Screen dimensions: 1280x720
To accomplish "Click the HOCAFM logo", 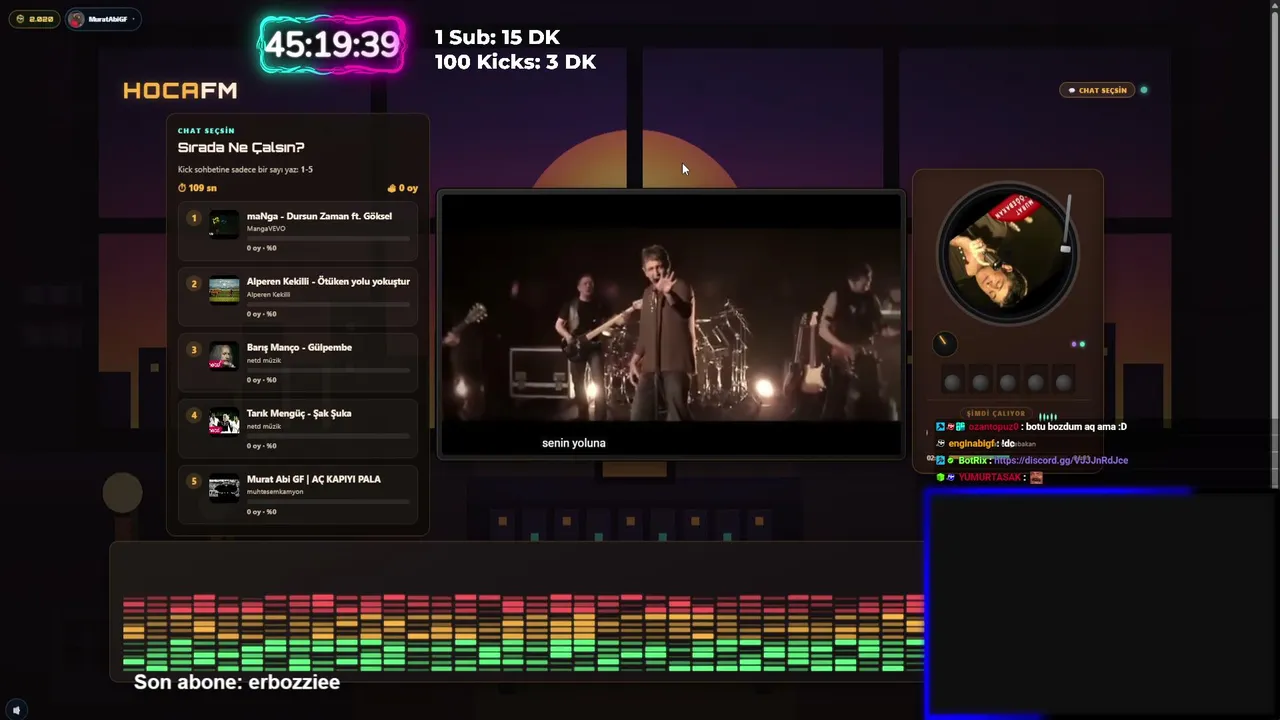I will pos(180,91).
